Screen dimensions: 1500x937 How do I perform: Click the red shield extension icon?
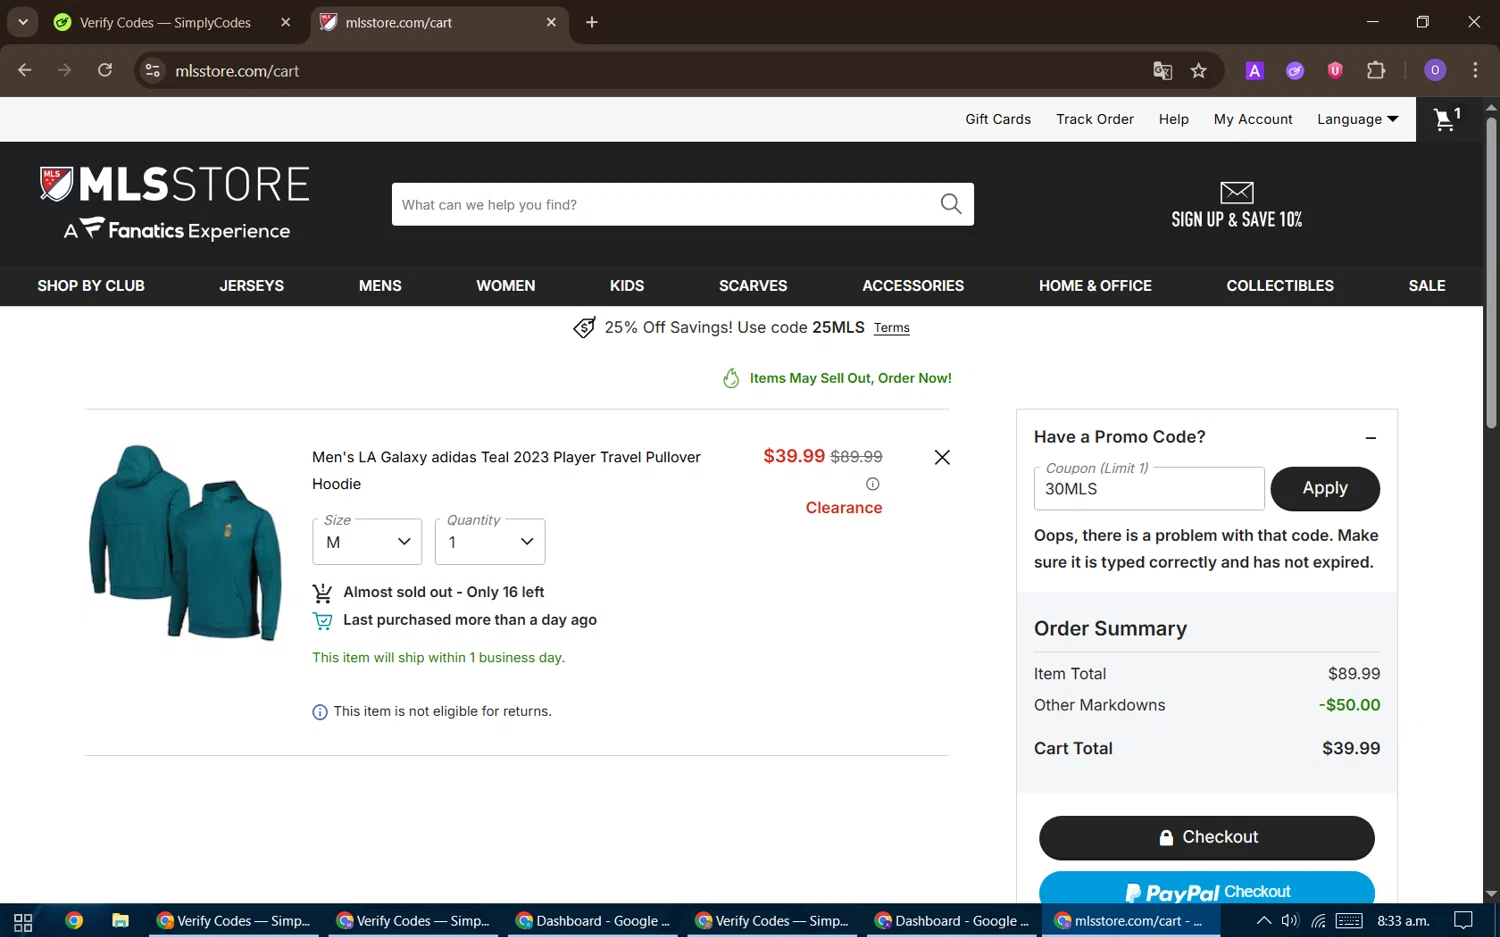1335,70
